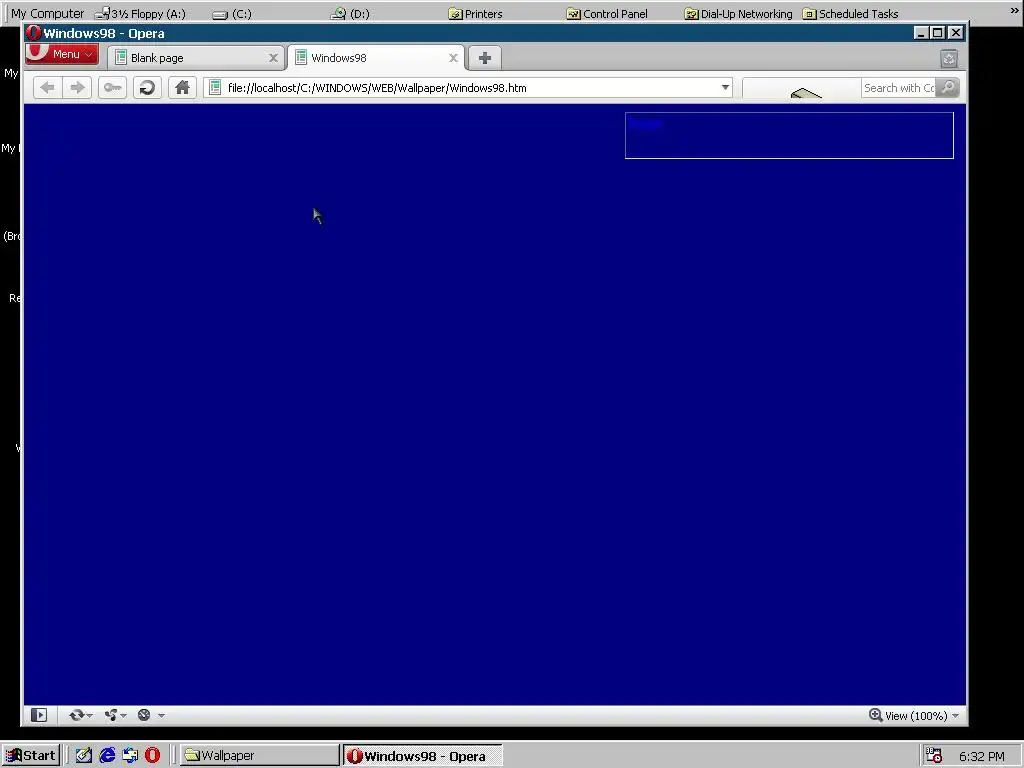Screen dimensions: 1024x768
Task: Expand the Opera Link dropdown arrow
Action: 89,716
